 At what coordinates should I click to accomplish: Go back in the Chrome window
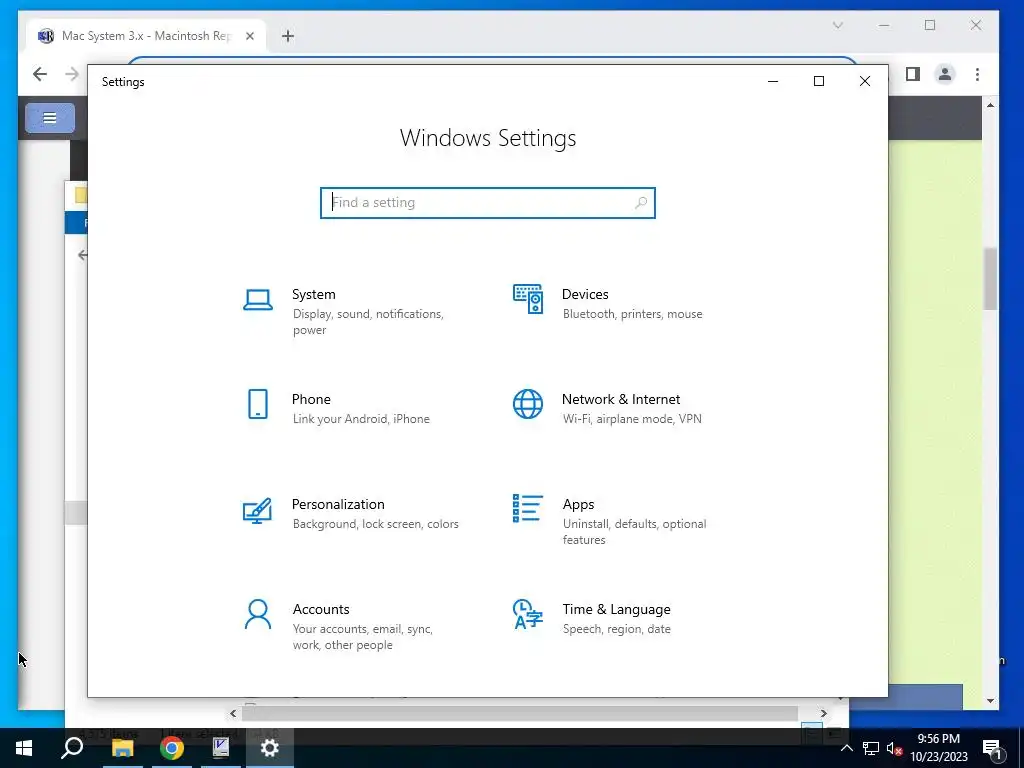[x=40, y=74]
